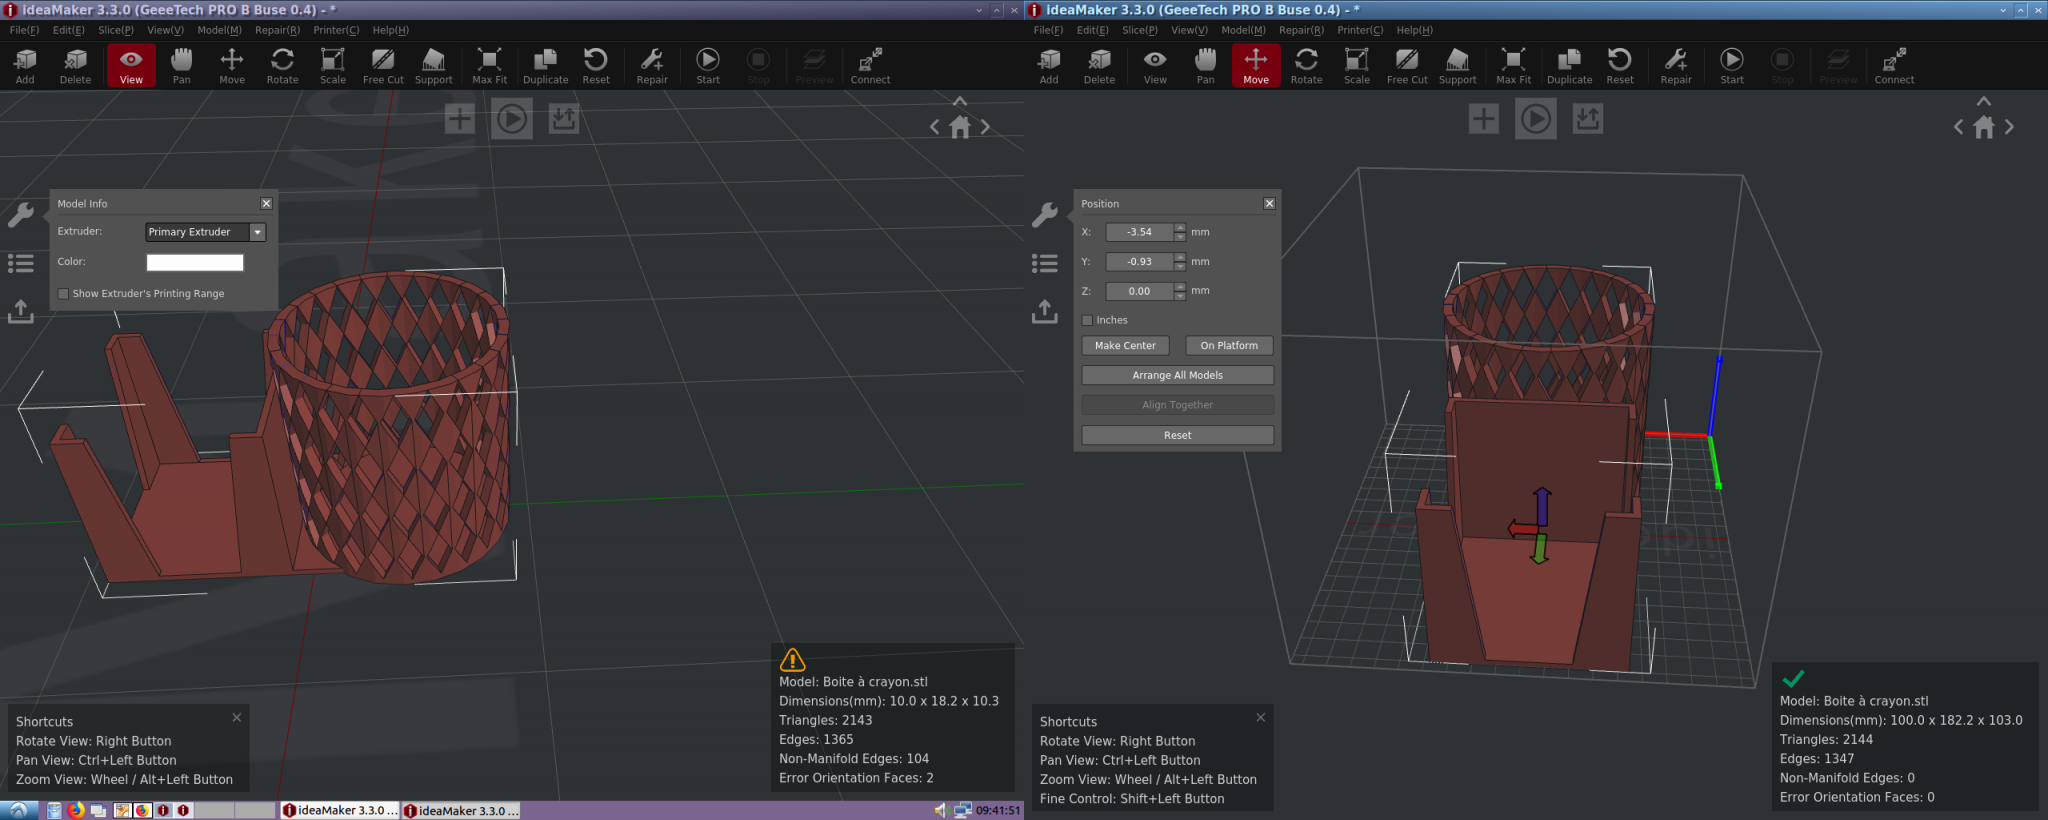Duplicate the model in left window
Screen dimensions: 2048x820
click(x=546, y=66)
